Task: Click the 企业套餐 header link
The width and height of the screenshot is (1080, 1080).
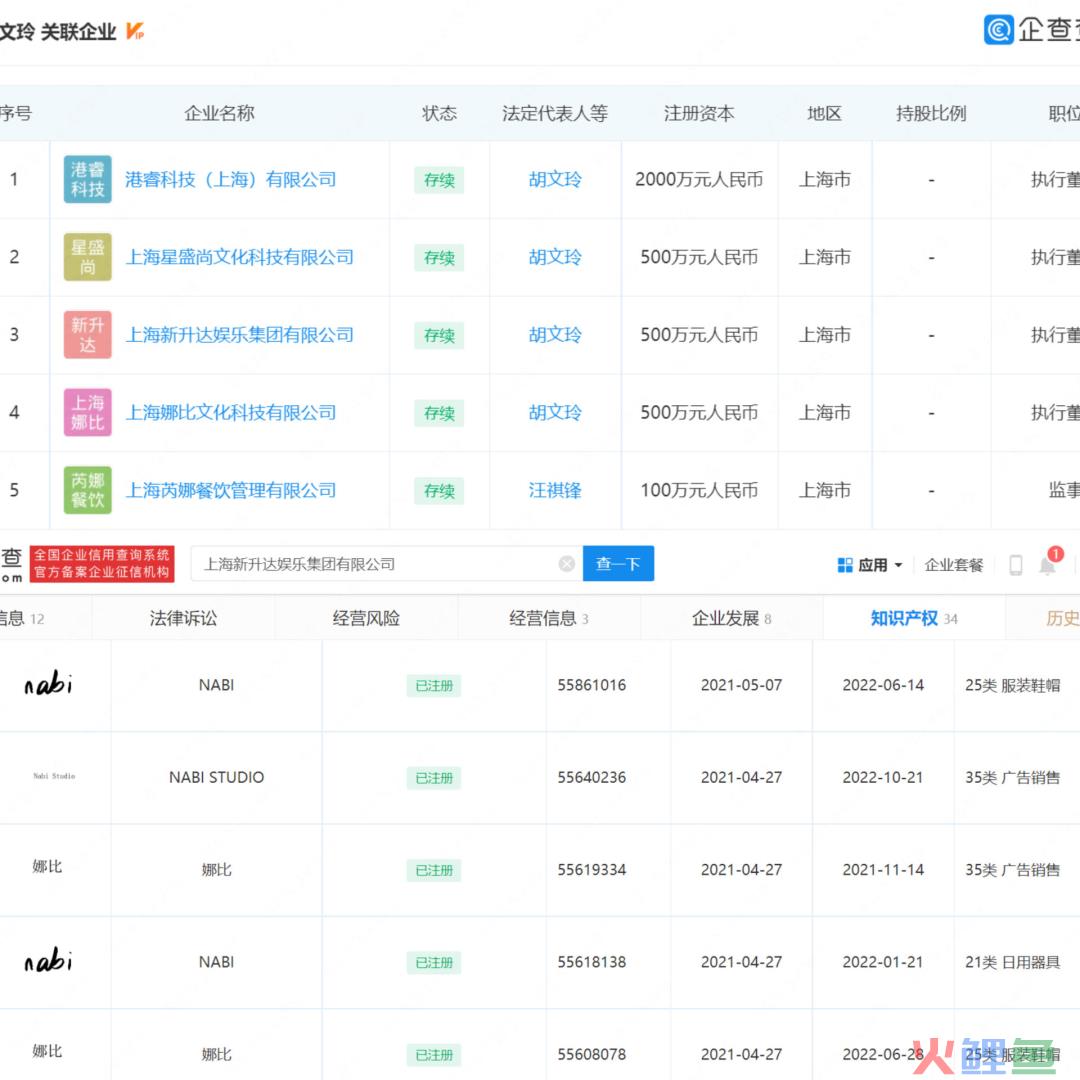Action: (954, 565)
